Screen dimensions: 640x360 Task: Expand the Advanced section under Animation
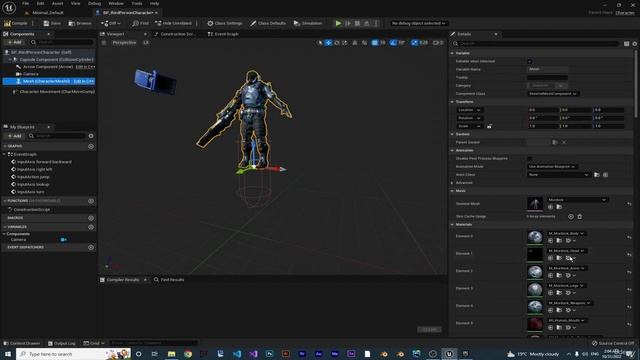(x=452, y=183)
